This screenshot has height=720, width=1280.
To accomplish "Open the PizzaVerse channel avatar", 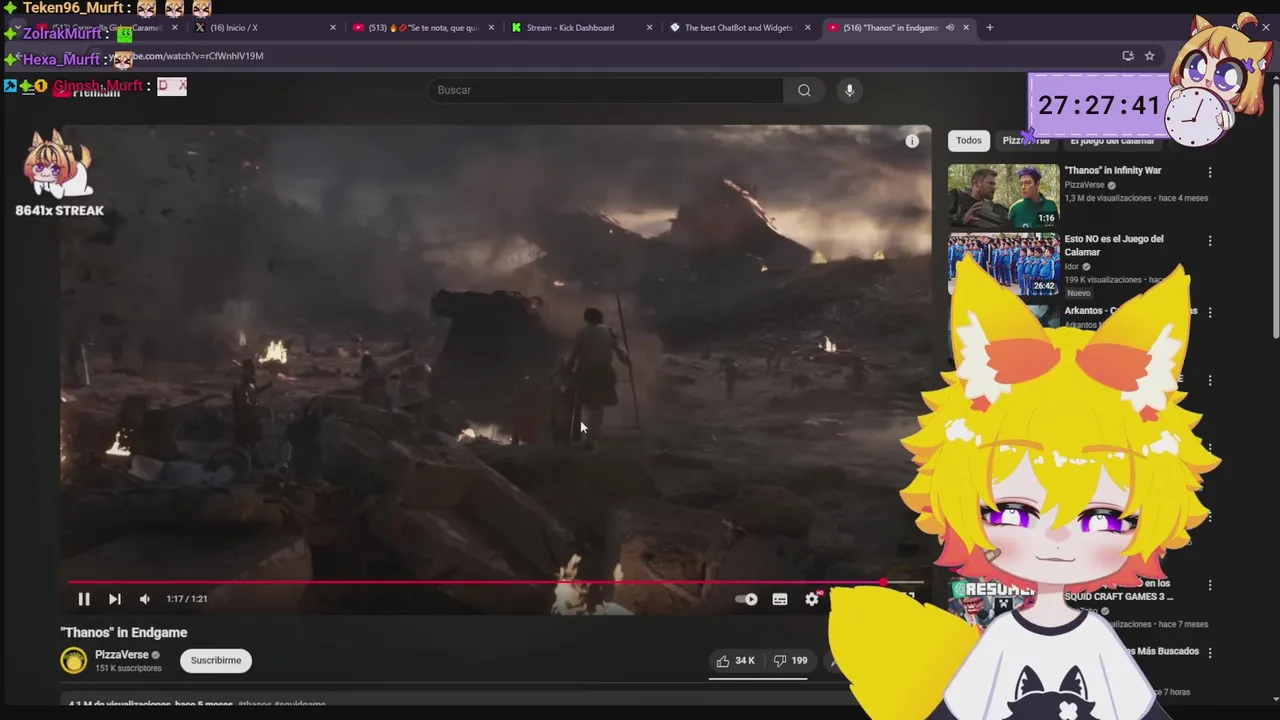I will pyautogui.click(x=74, y=660).
